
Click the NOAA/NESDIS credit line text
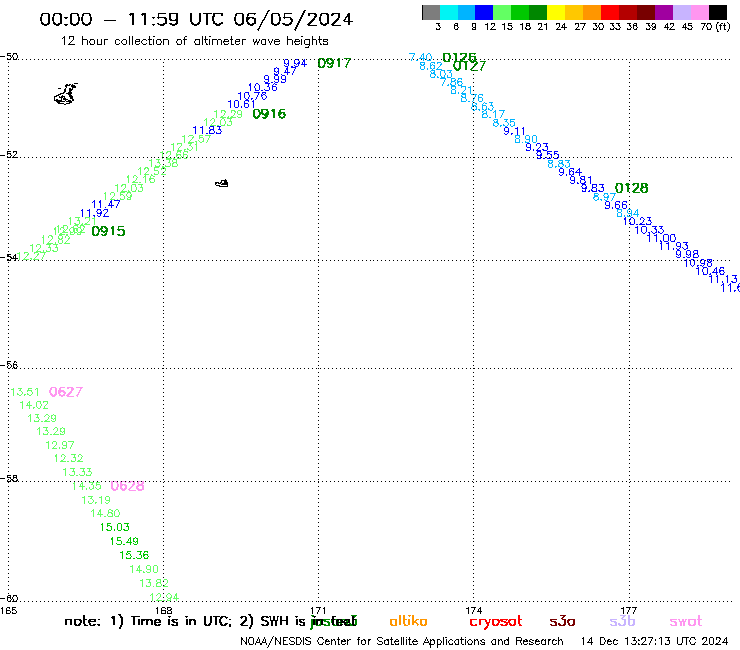click(402, 642)
